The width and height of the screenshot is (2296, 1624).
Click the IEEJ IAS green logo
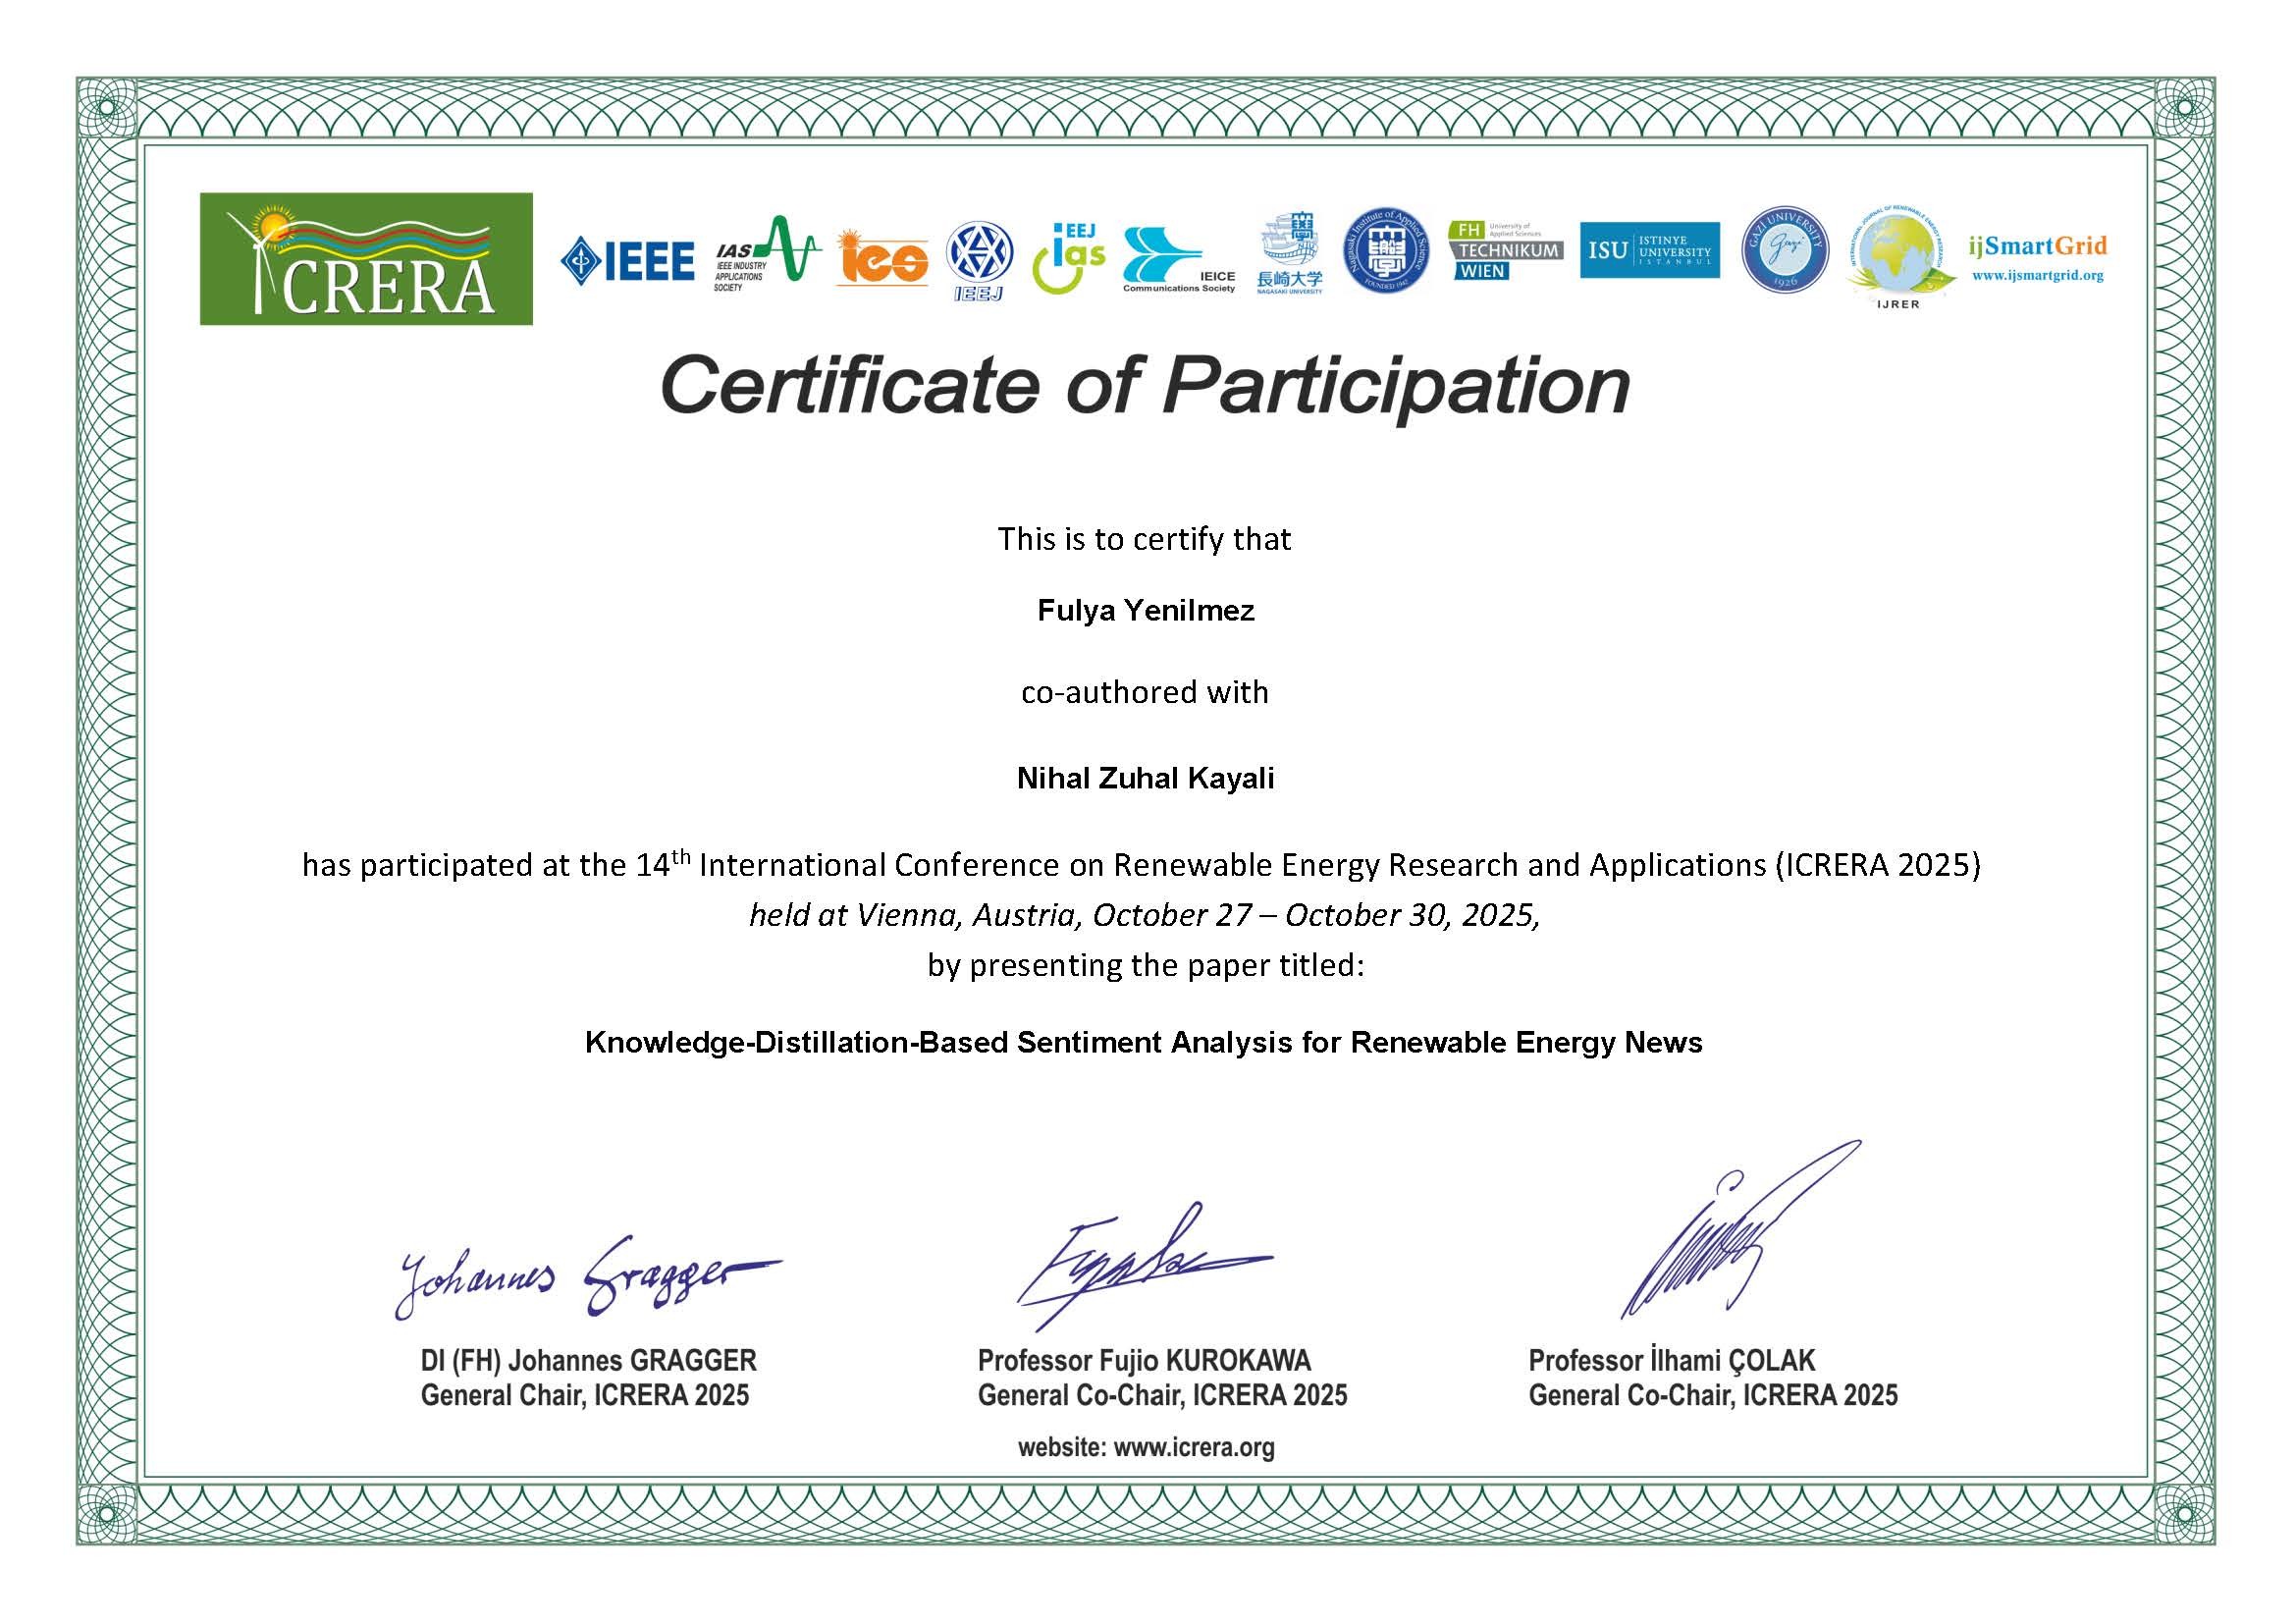1068,258
